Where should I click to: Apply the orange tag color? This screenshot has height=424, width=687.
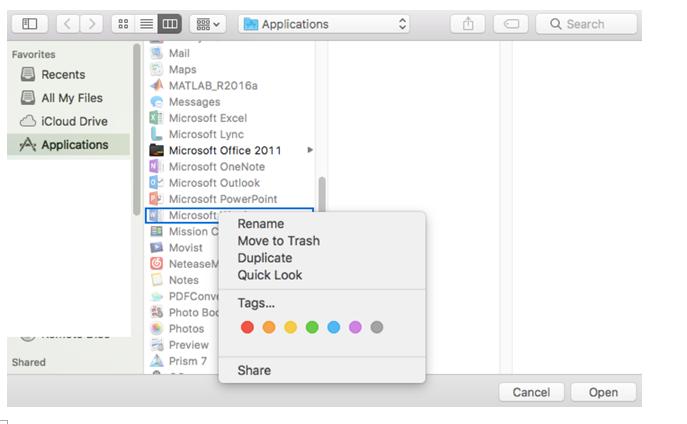point(269,327)
